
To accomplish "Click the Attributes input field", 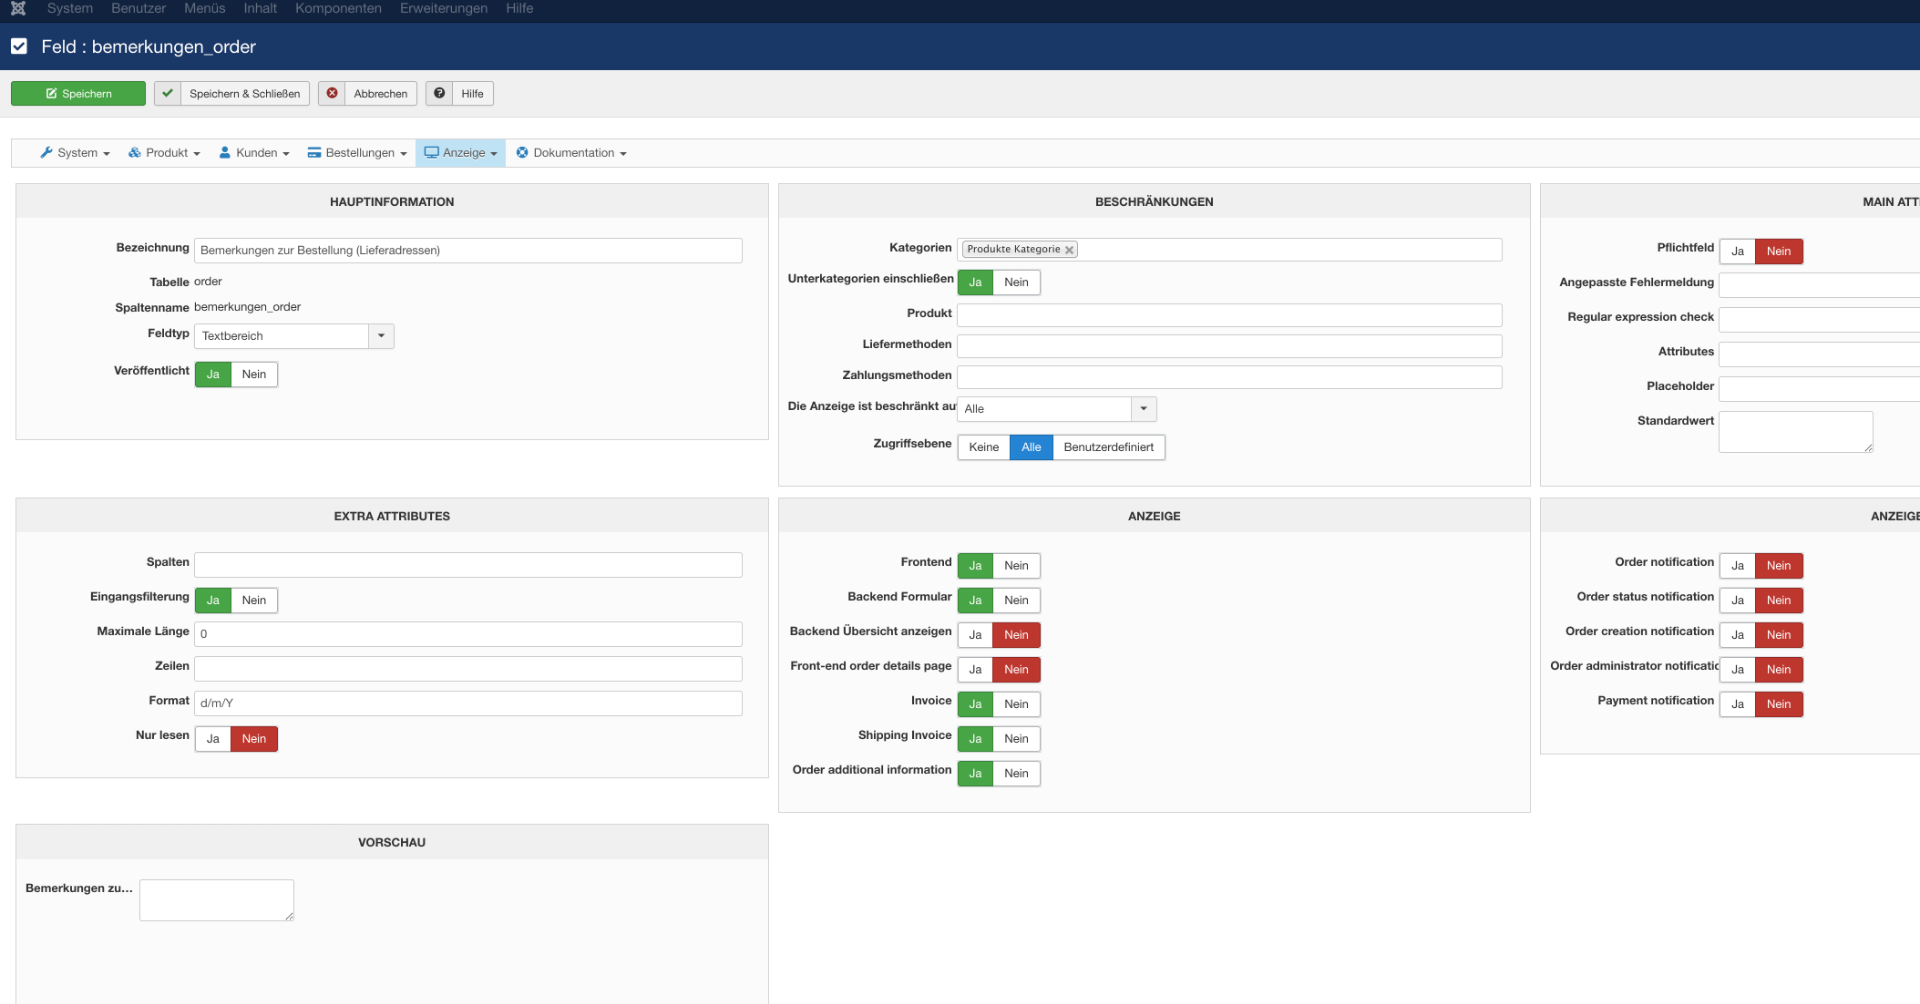I will click(1819, 355).
